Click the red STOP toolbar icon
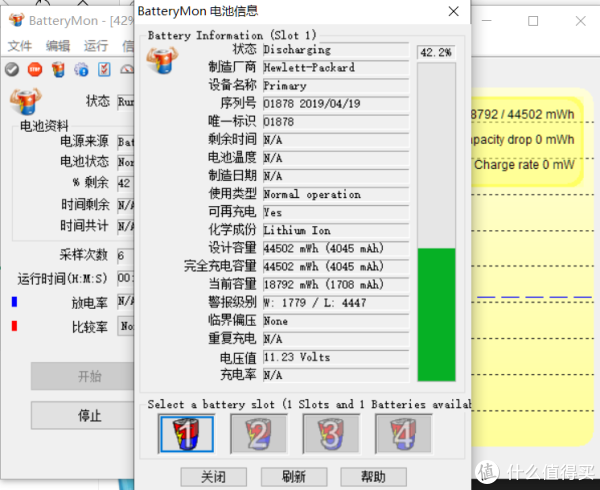This screenshot has height=490, width=600. tap(35, 69)
